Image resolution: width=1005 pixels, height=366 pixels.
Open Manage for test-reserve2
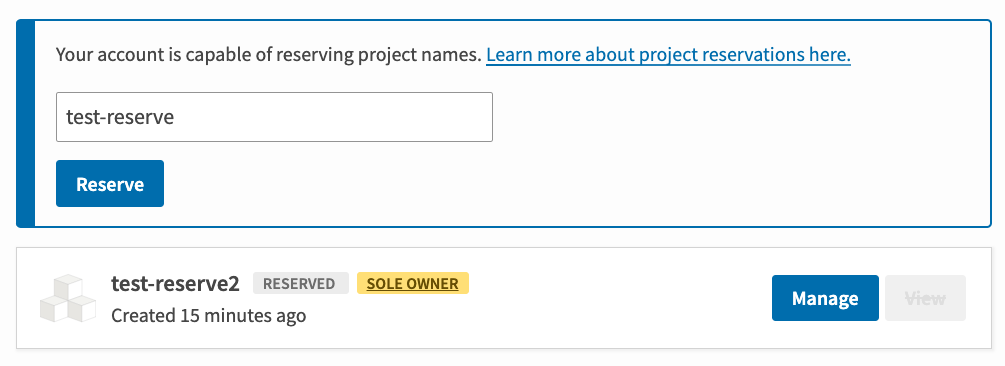pyautogui.click(x=825, y=298)
